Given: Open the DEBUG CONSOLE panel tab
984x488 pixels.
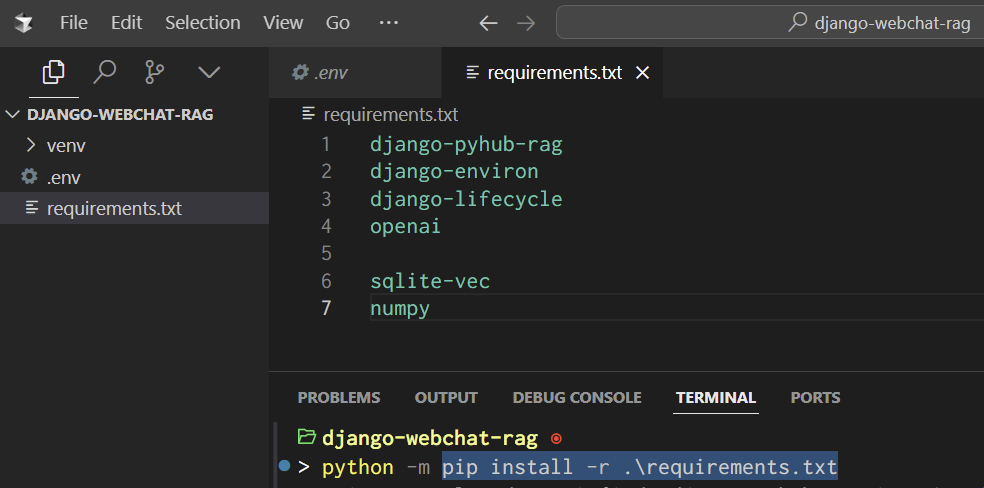Looking at the screenshot, I should tap(577, 398).
